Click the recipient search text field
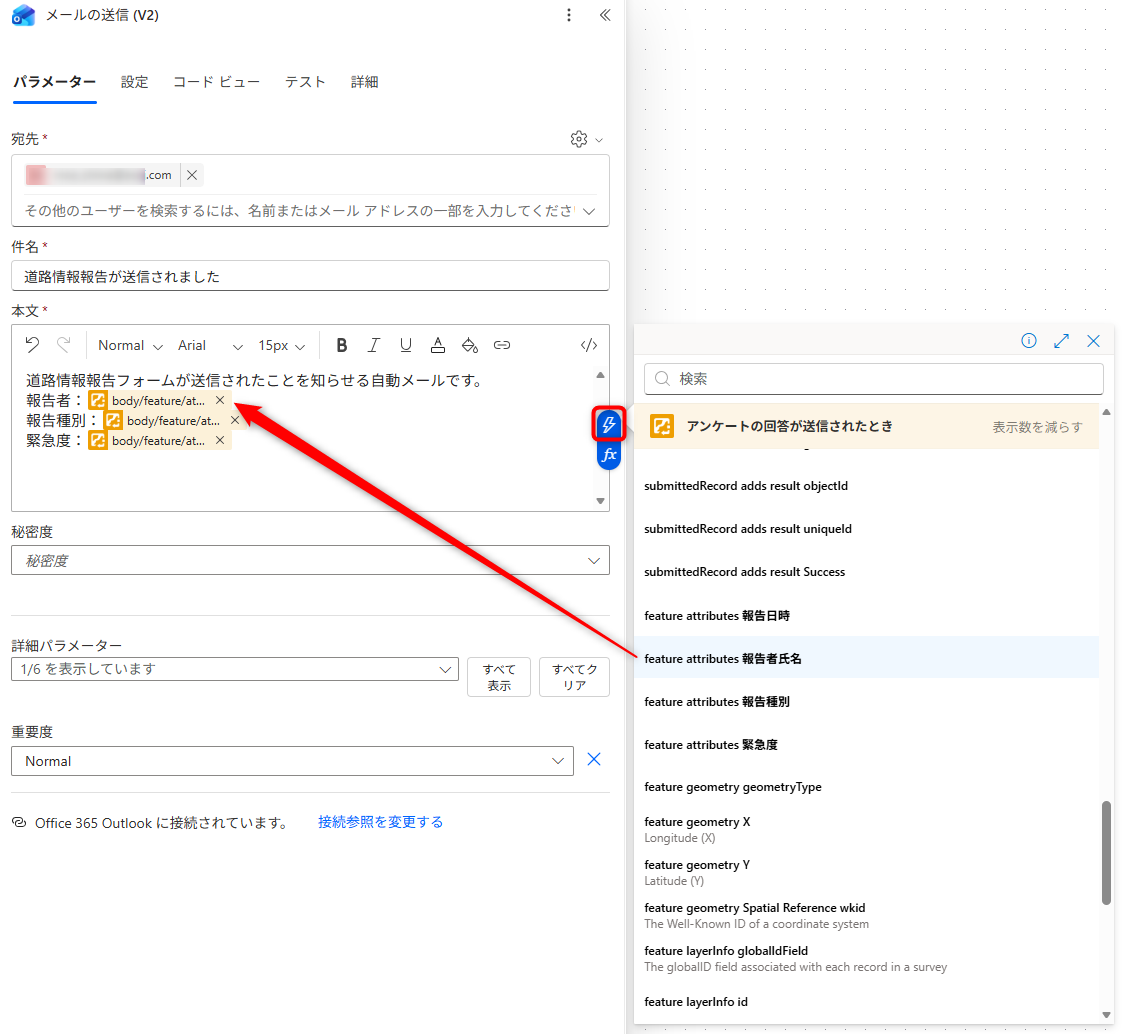Image resolution: width=1124 pixels, height=1034 pixels. point(300,211)
